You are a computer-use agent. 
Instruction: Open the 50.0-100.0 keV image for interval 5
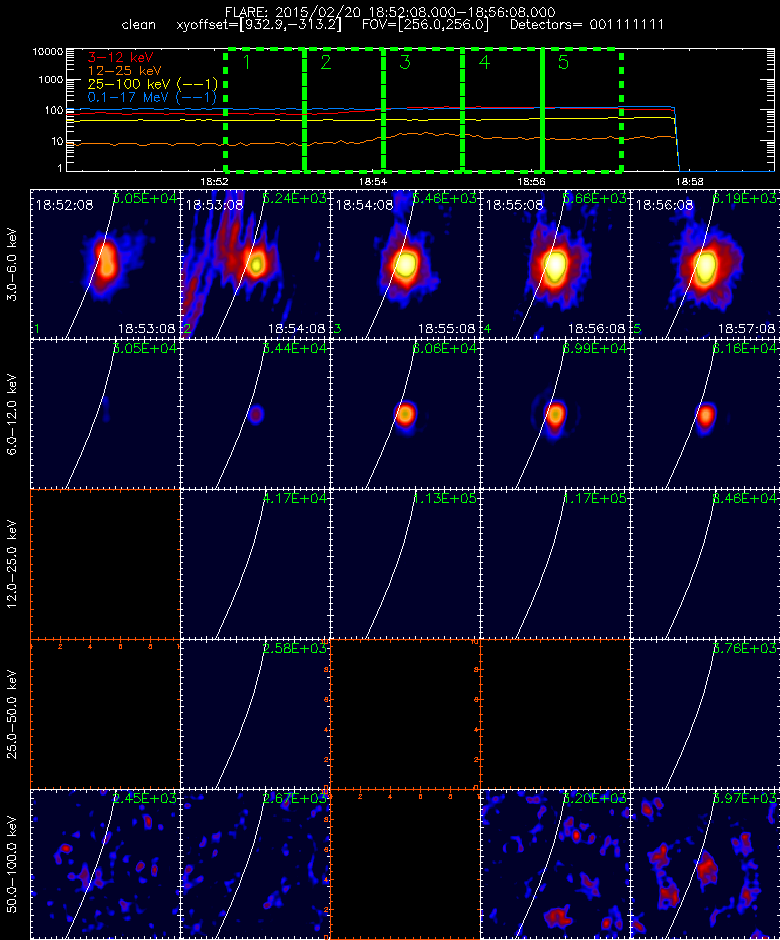(x=705, y=864)
